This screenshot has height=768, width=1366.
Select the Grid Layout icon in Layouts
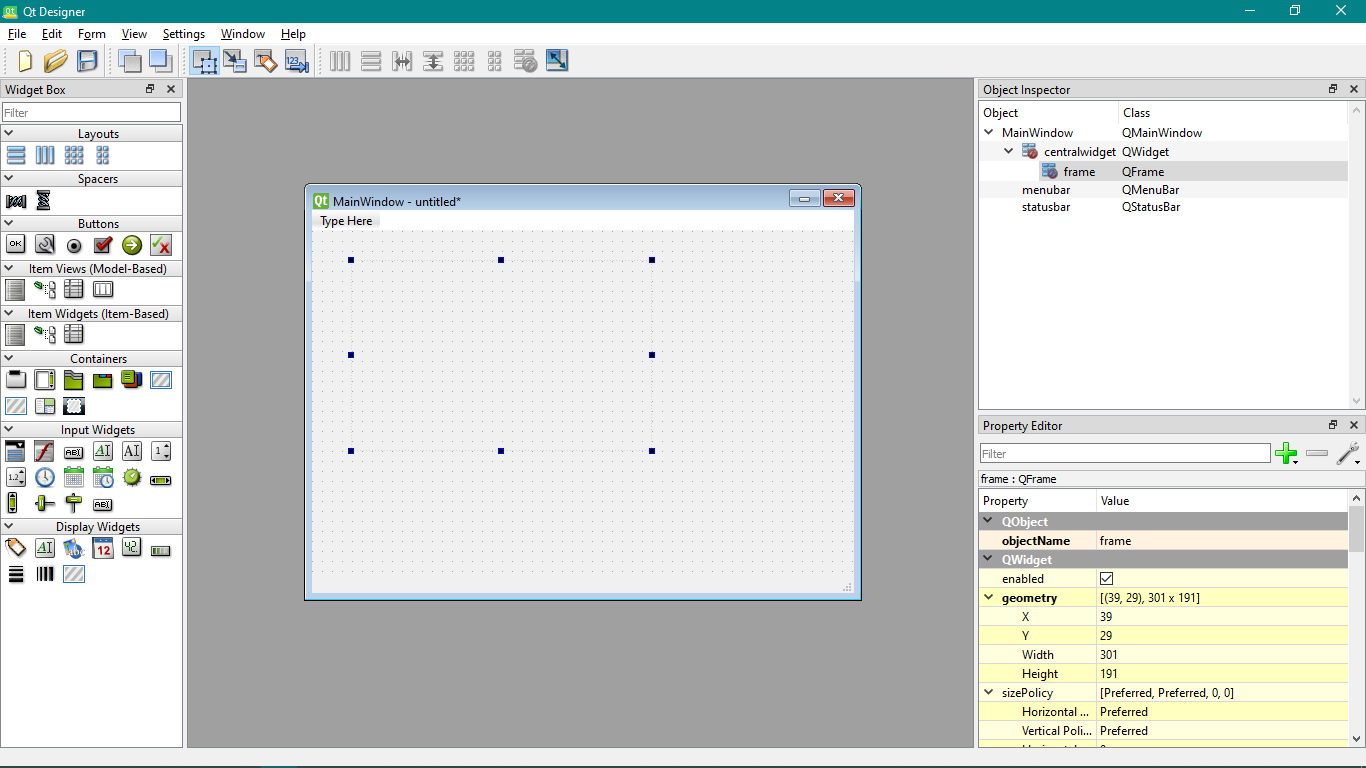[x=74, y=155]
